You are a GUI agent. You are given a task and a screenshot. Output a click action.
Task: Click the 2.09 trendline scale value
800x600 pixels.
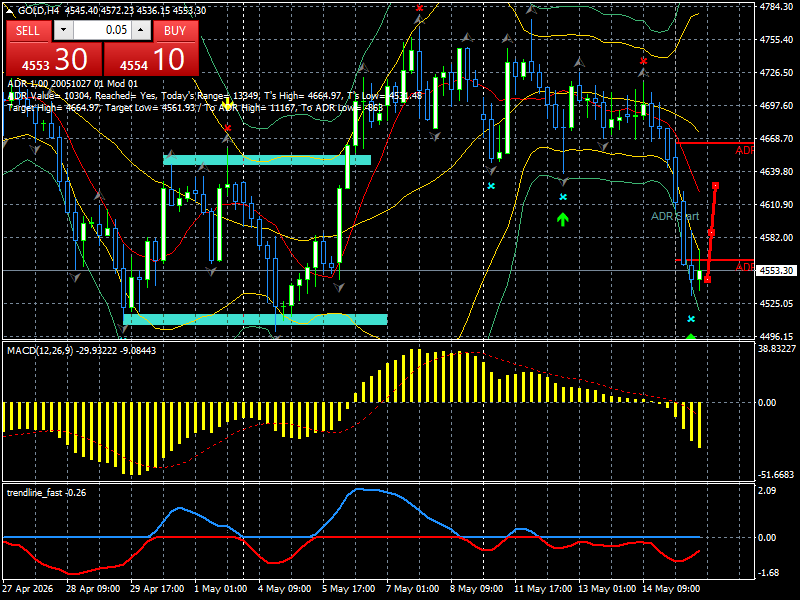click(x=767, y=490)
